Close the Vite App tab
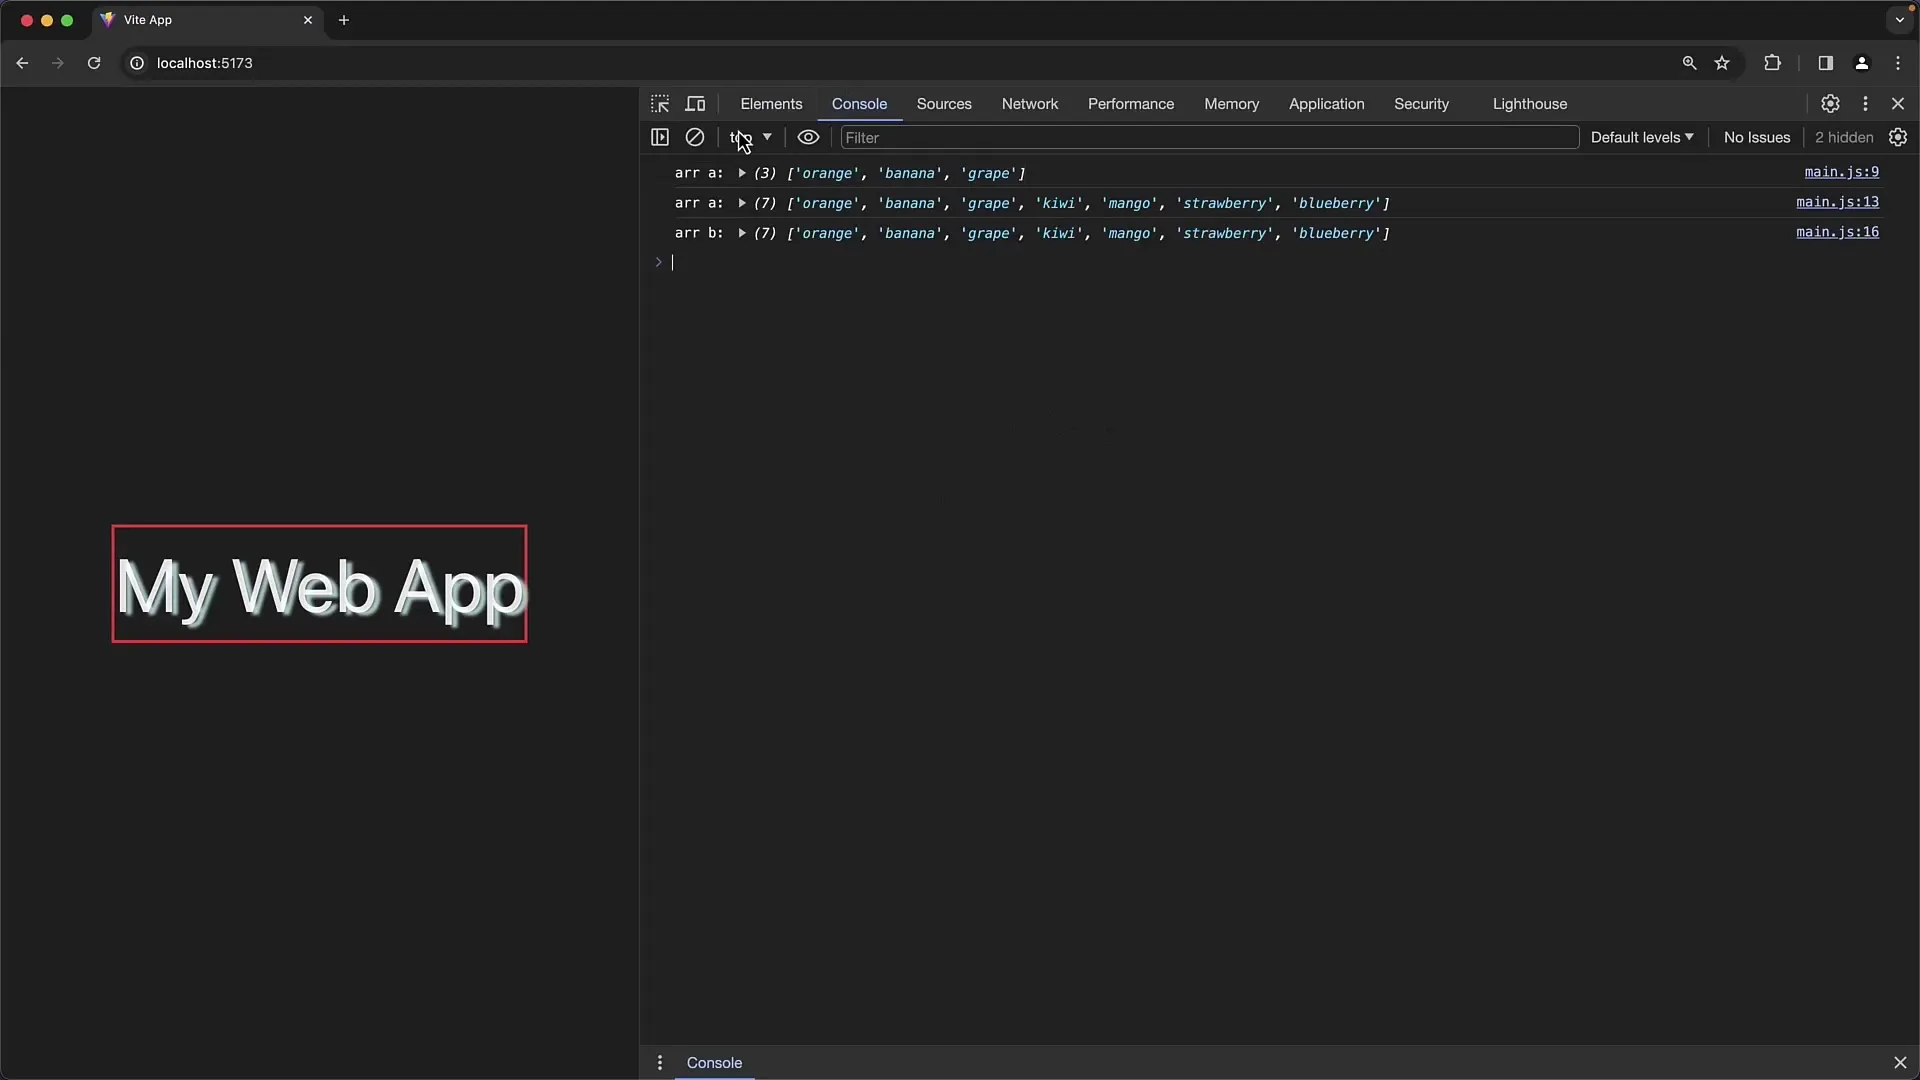The width and height of the screenshot is (1920, 1080). pyautogui.click(x=308, y=20)
